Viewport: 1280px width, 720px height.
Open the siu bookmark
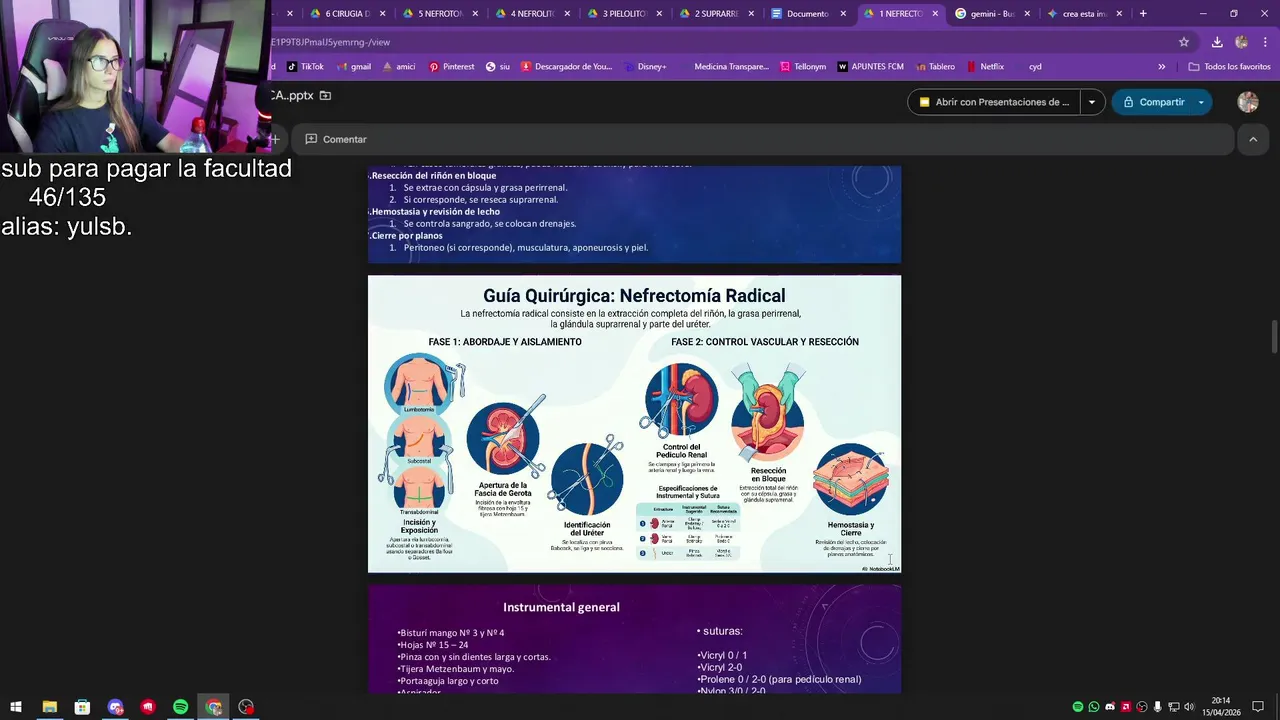[x=497, y=67]
